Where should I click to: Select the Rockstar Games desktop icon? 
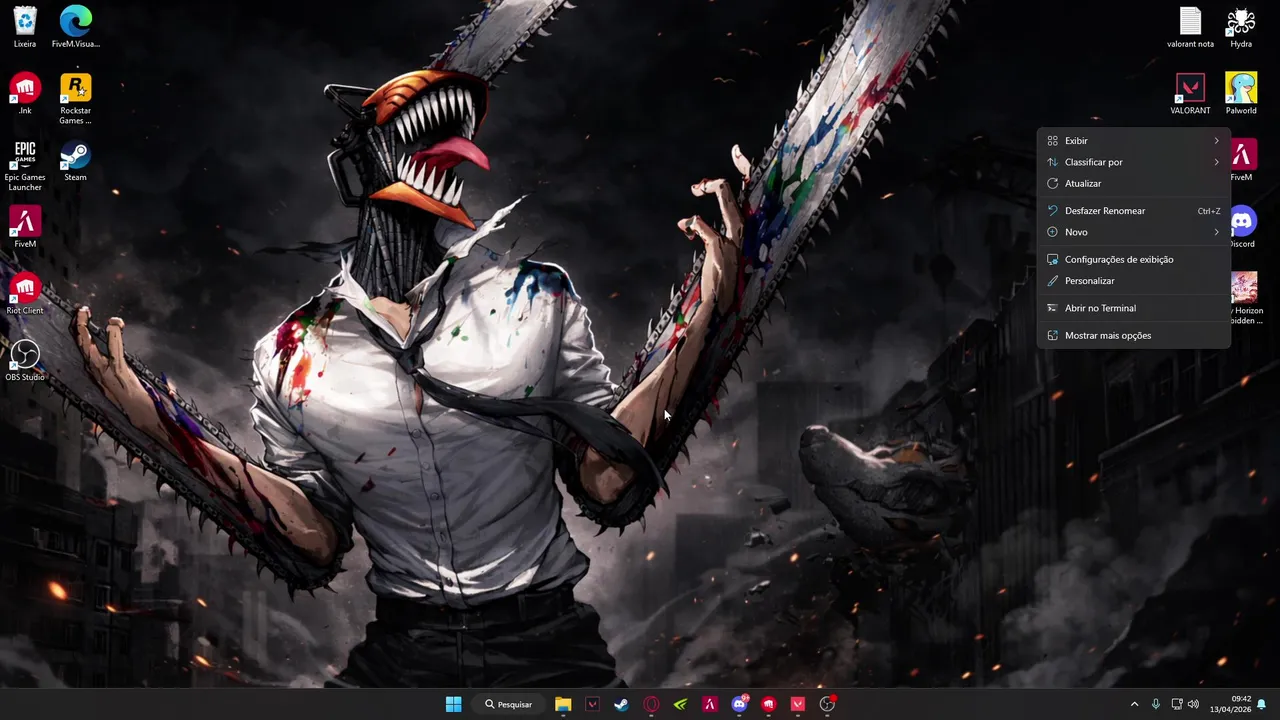pyautogui.click(x=75, y=99)
